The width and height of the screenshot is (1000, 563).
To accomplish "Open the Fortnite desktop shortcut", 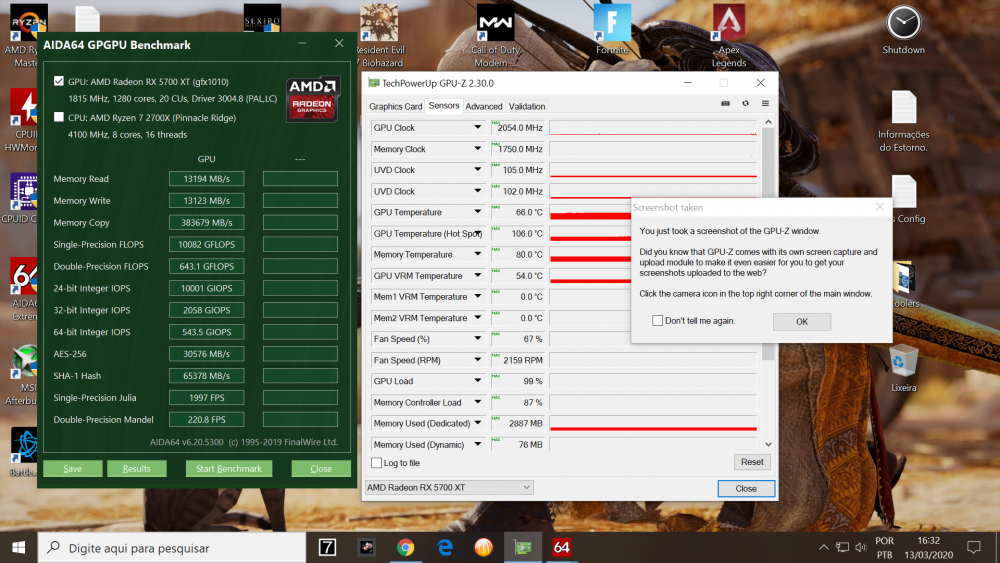I will coord(612,30).
